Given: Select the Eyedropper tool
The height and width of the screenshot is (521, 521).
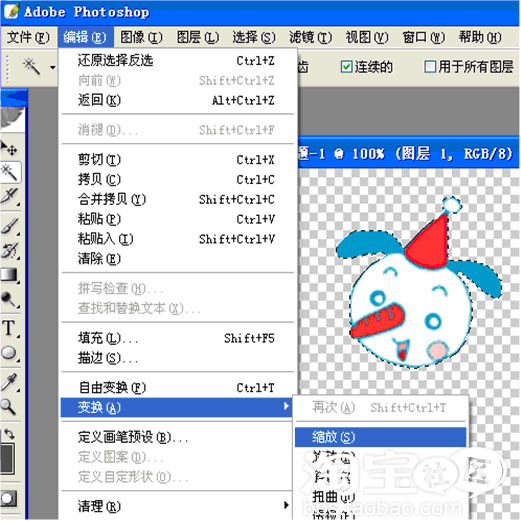Looking at the screenshot, I should coord(9,382).
